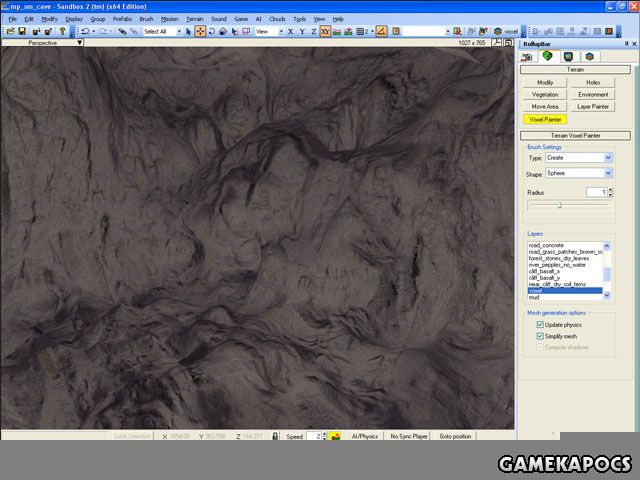Screen dimensions: 640x480
Task: Toggle the Simplify mesh checkbox
Action: coord(540,336)
